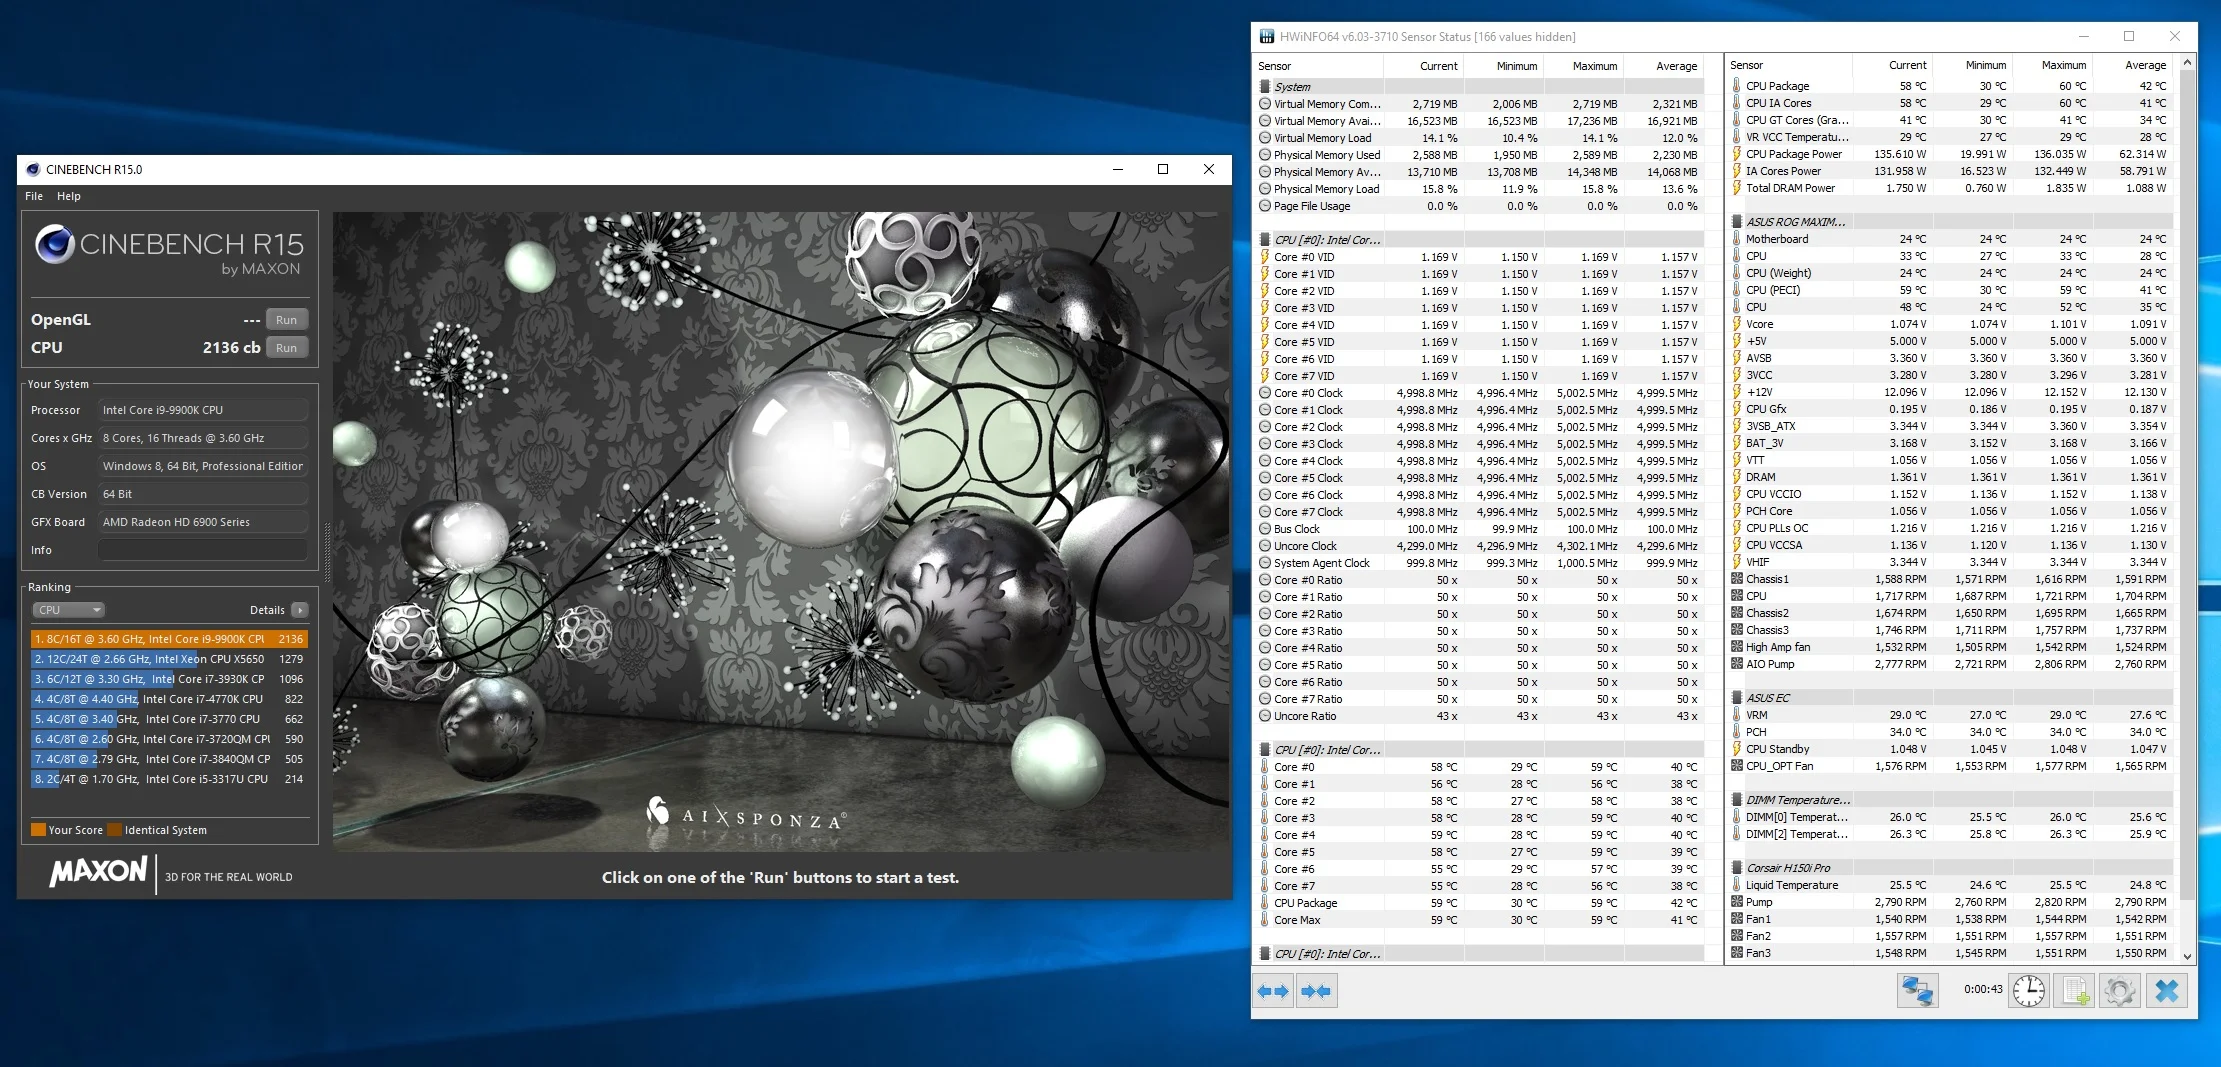
Task: Click HWiNFO shrink columns inward-arrows icon
Action: click(1316, 991)
